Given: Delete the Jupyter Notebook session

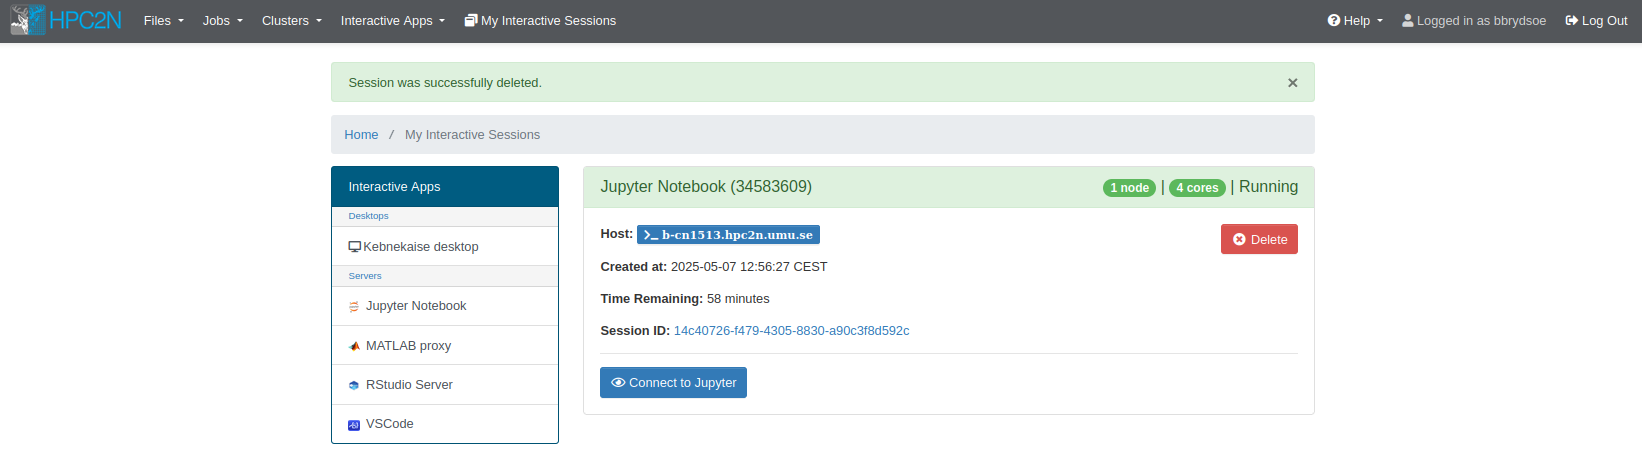Looking at the screenshot, I should click(x=1259, y=239).
